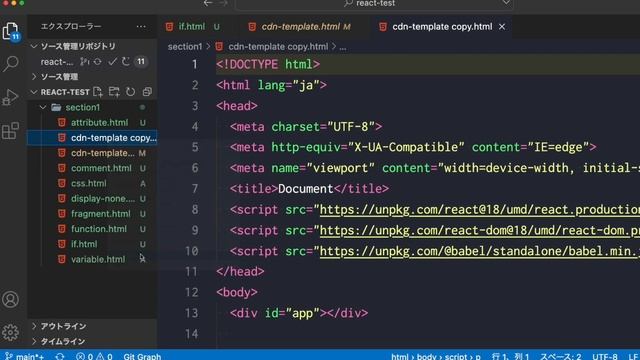Click the repository changes count badge 11
Screen dimensions: 640x360
[x=141, y=62]
